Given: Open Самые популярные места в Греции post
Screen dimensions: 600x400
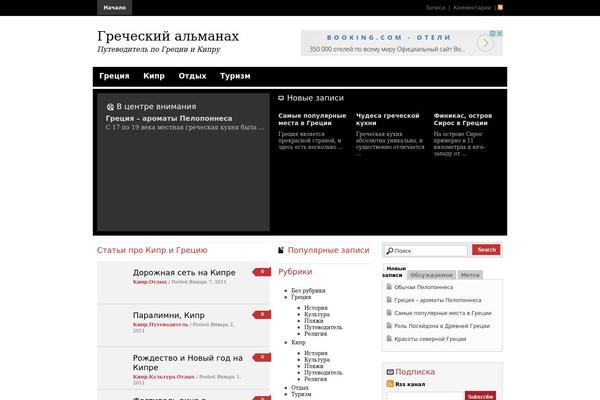Looking at the screenshot, I should point(312,119).
